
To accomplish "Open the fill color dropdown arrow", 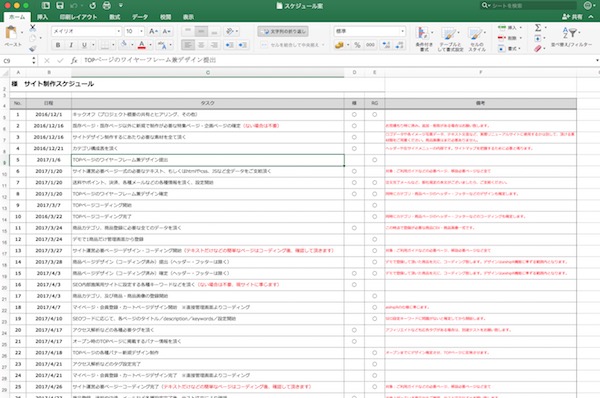I will (x=132, y=45).
